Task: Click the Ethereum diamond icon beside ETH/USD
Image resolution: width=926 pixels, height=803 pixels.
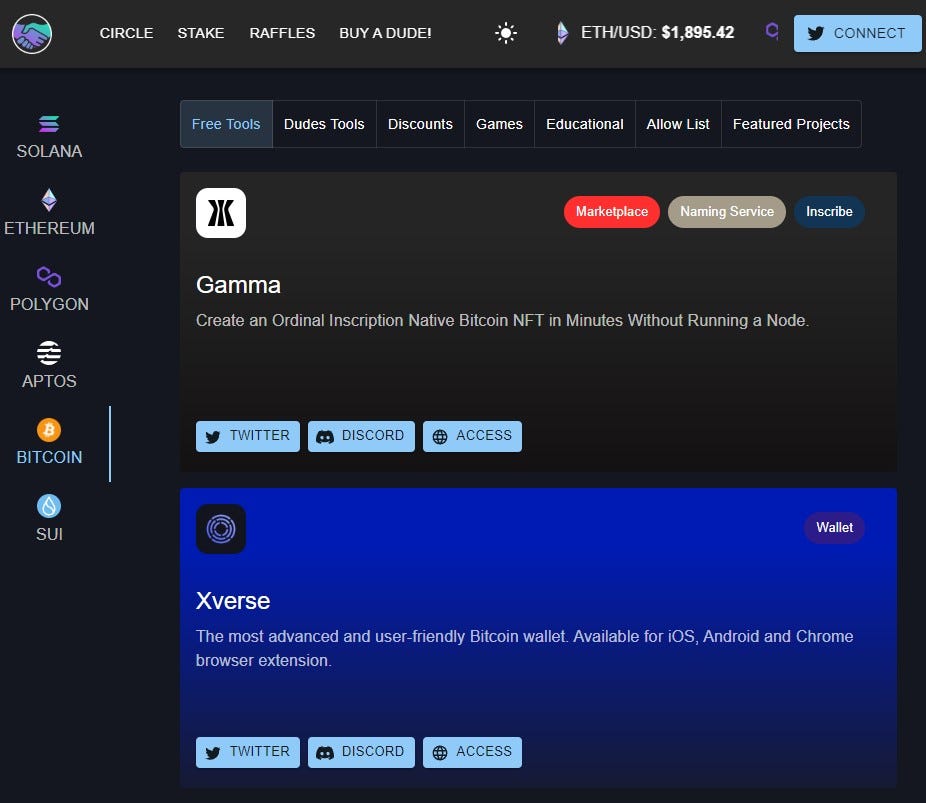Action: click(x=562, y=33)
